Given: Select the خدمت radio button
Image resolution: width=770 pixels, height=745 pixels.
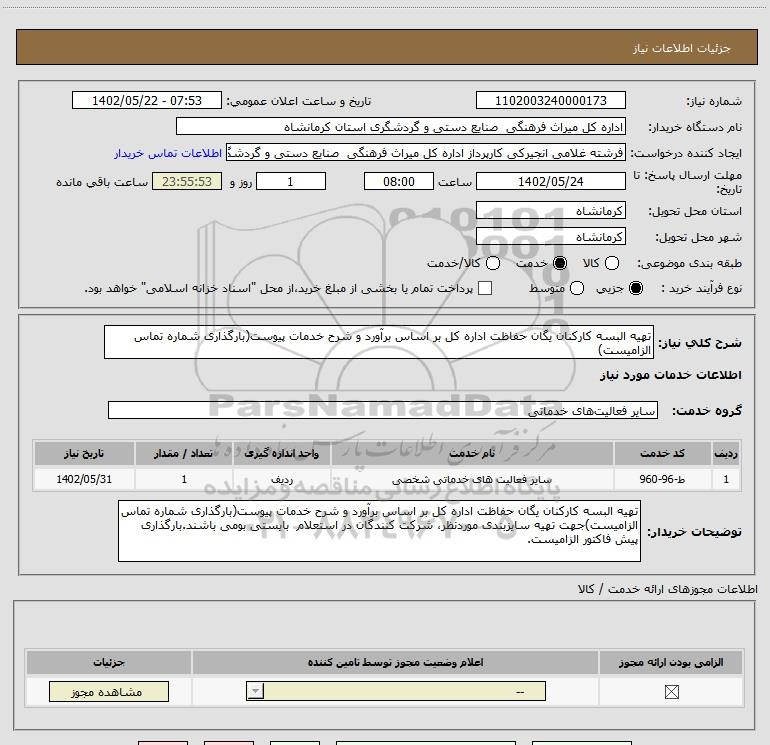Looking at the screenshot, I should (559, 263).
